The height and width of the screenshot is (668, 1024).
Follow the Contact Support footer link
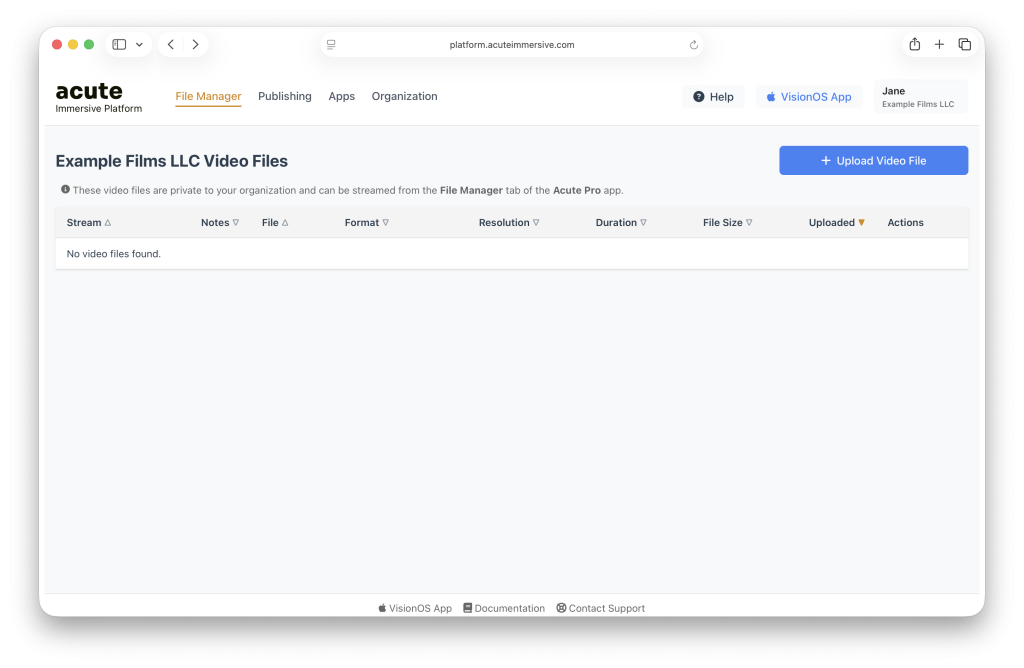tap(600, 608)
